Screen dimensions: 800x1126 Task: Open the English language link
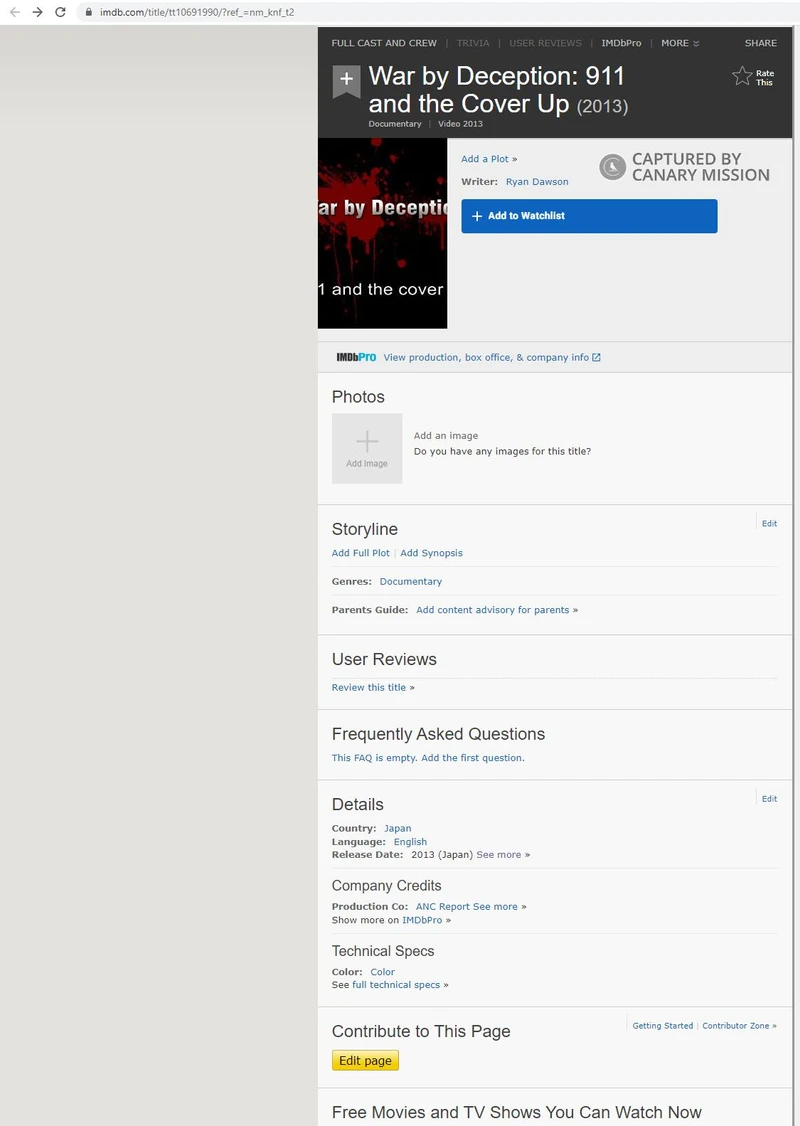410,842
